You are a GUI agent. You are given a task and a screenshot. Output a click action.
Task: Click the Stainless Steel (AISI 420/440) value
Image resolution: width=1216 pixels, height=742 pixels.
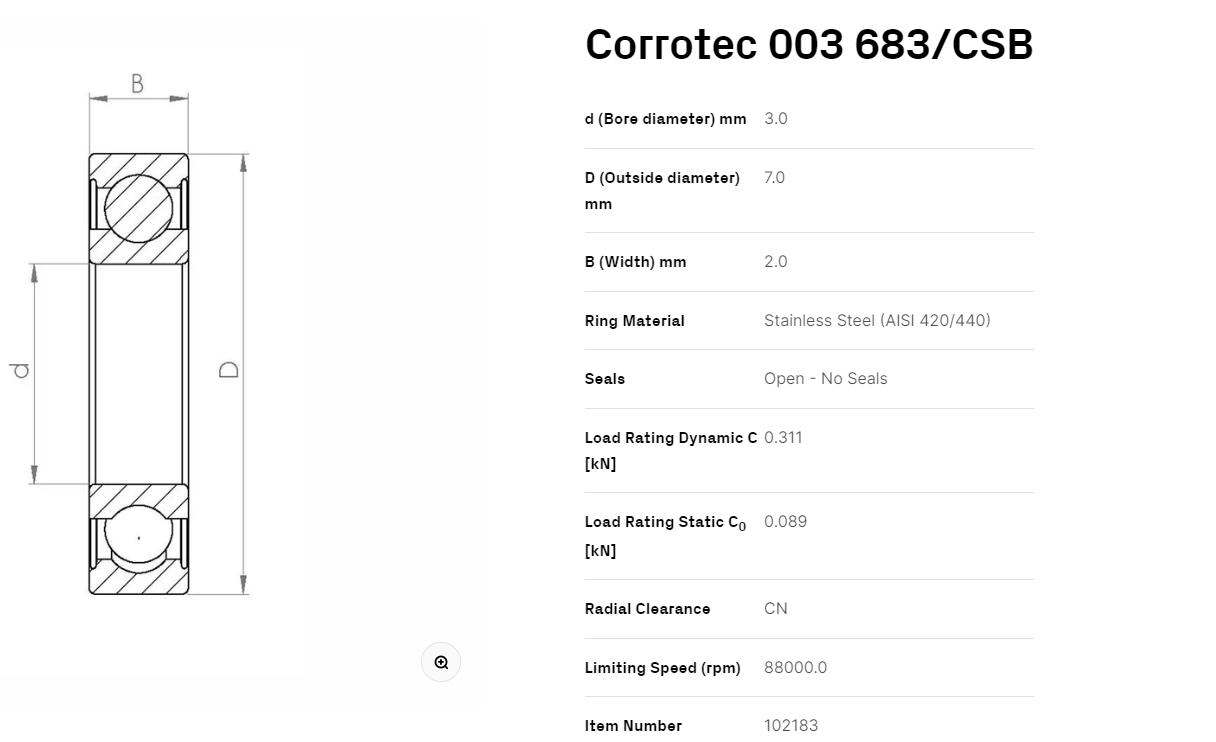coord(877,321)
